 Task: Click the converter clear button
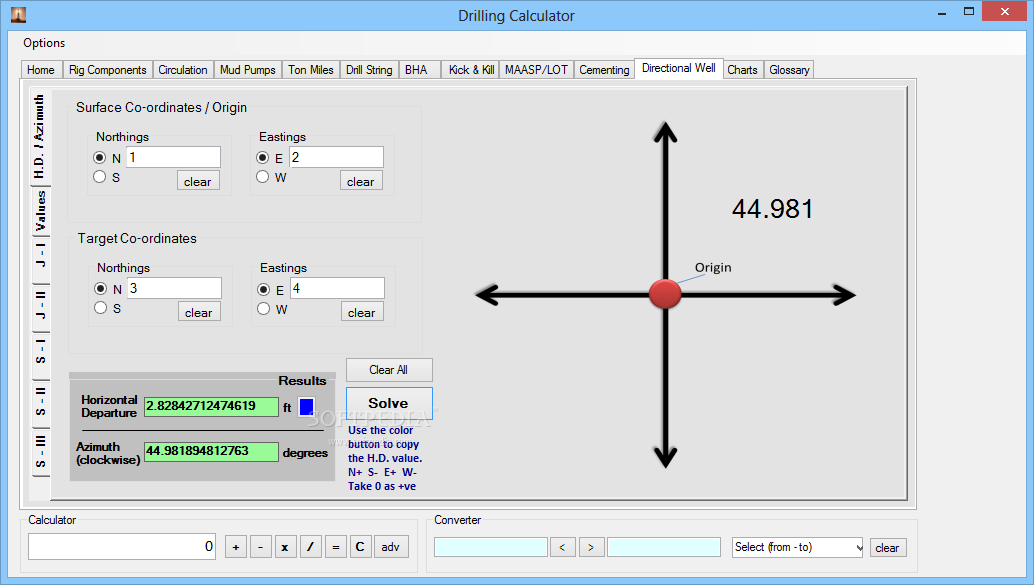click(888, 547)
